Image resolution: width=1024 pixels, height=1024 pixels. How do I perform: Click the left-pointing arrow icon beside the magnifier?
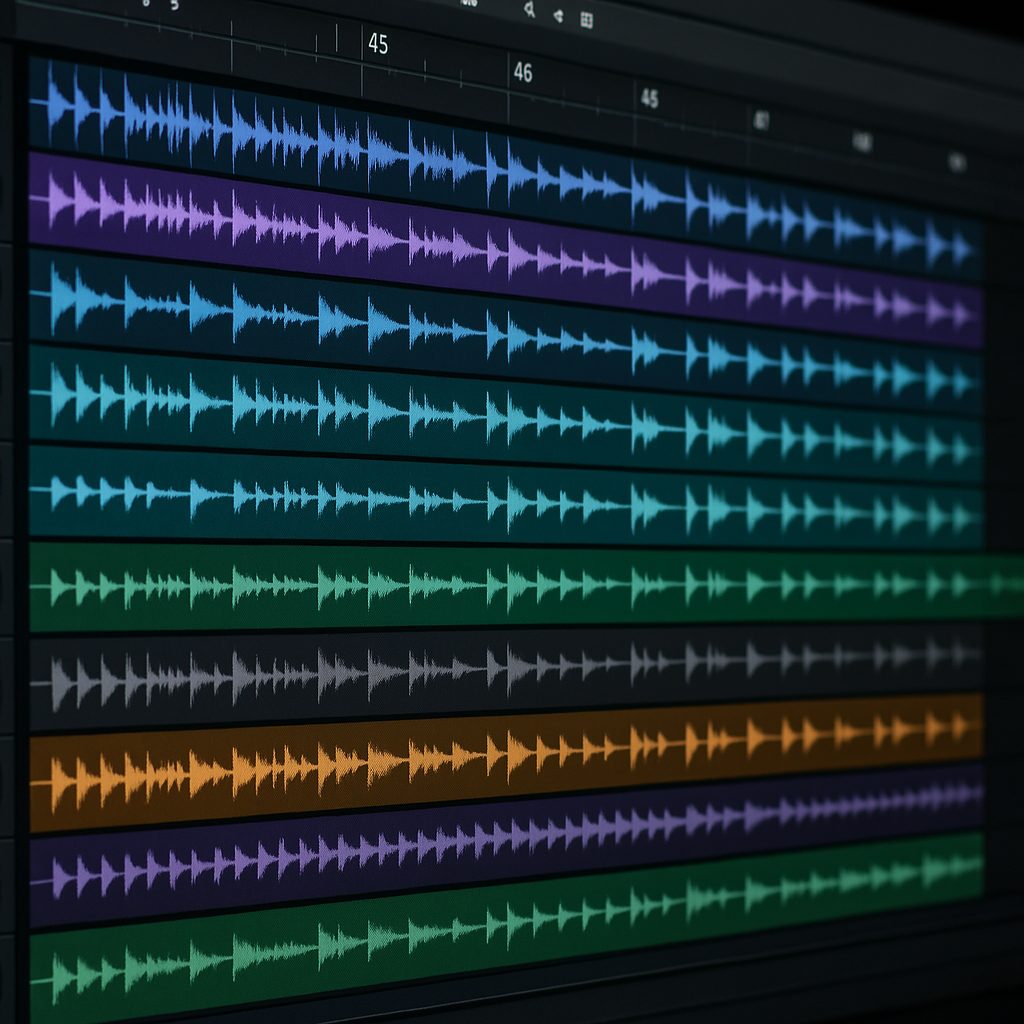tap(558, 15)
